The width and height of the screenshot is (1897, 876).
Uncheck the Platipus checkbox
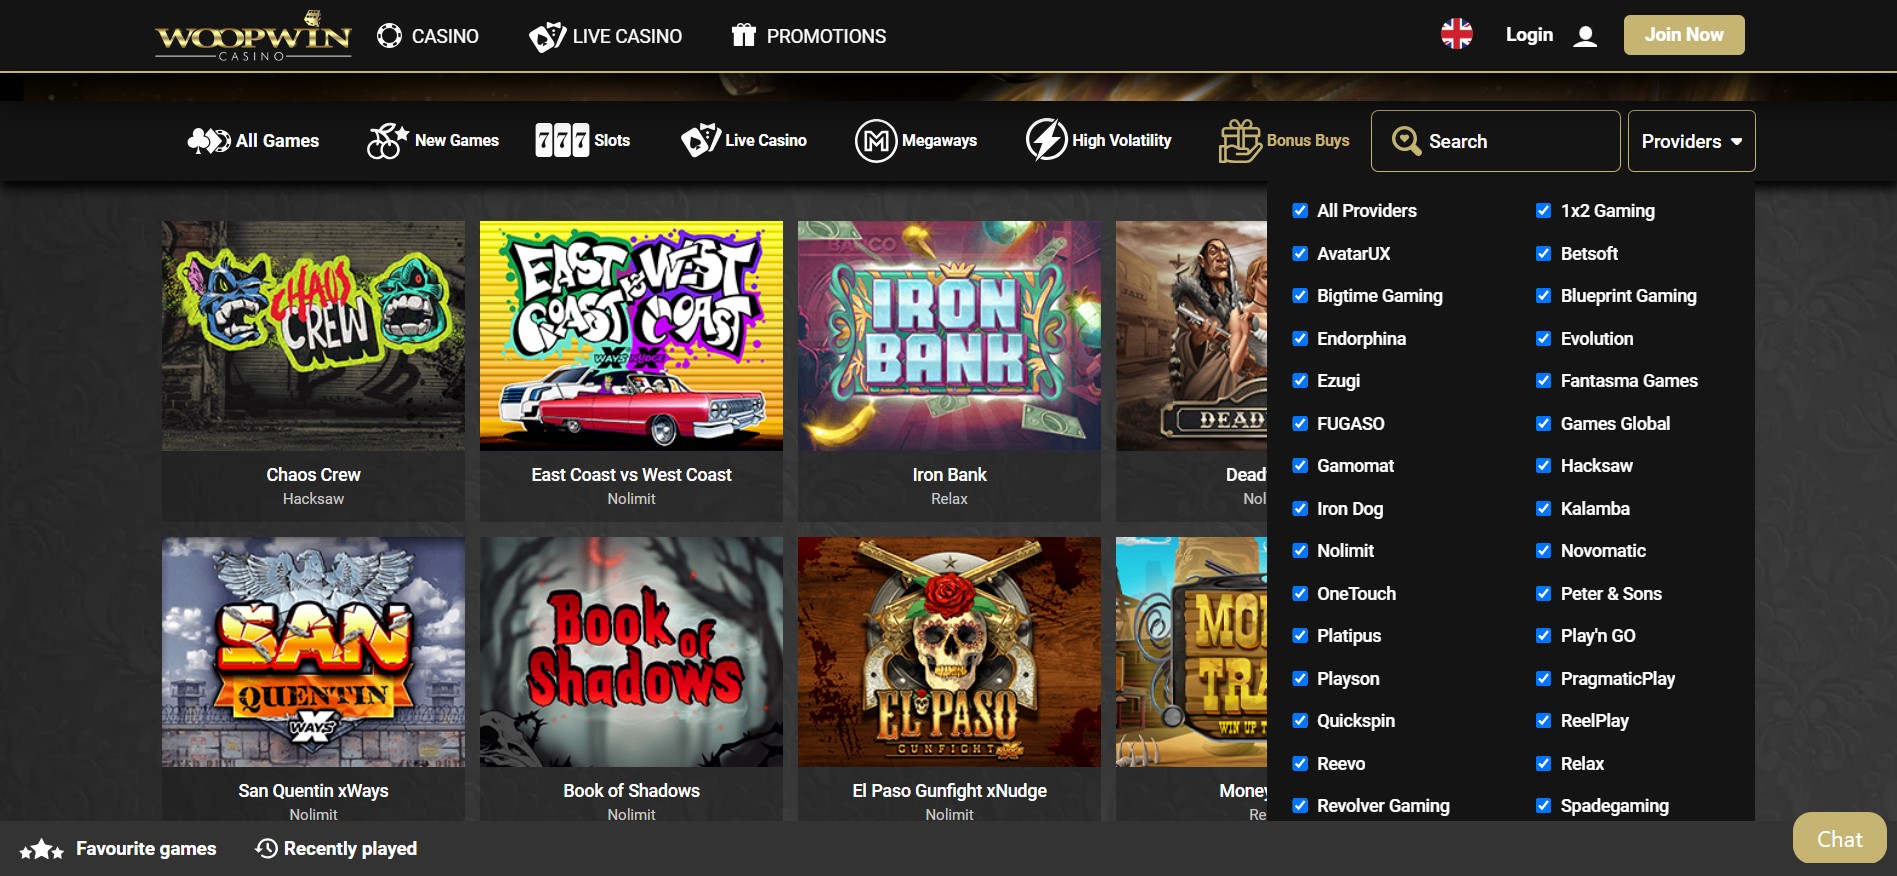tap(1300, 636)
